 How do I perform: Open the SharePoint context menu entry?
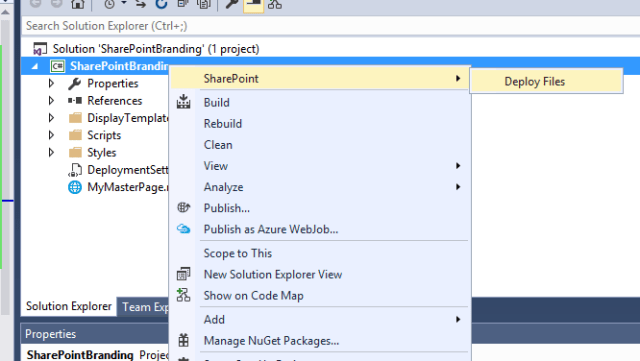(x=320, y=78)
